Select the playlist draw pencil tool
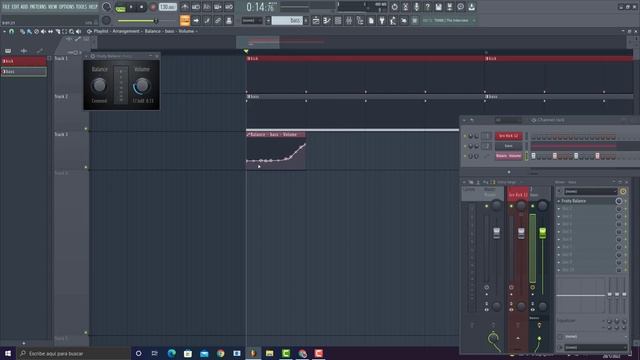 (x=22, y=31)
